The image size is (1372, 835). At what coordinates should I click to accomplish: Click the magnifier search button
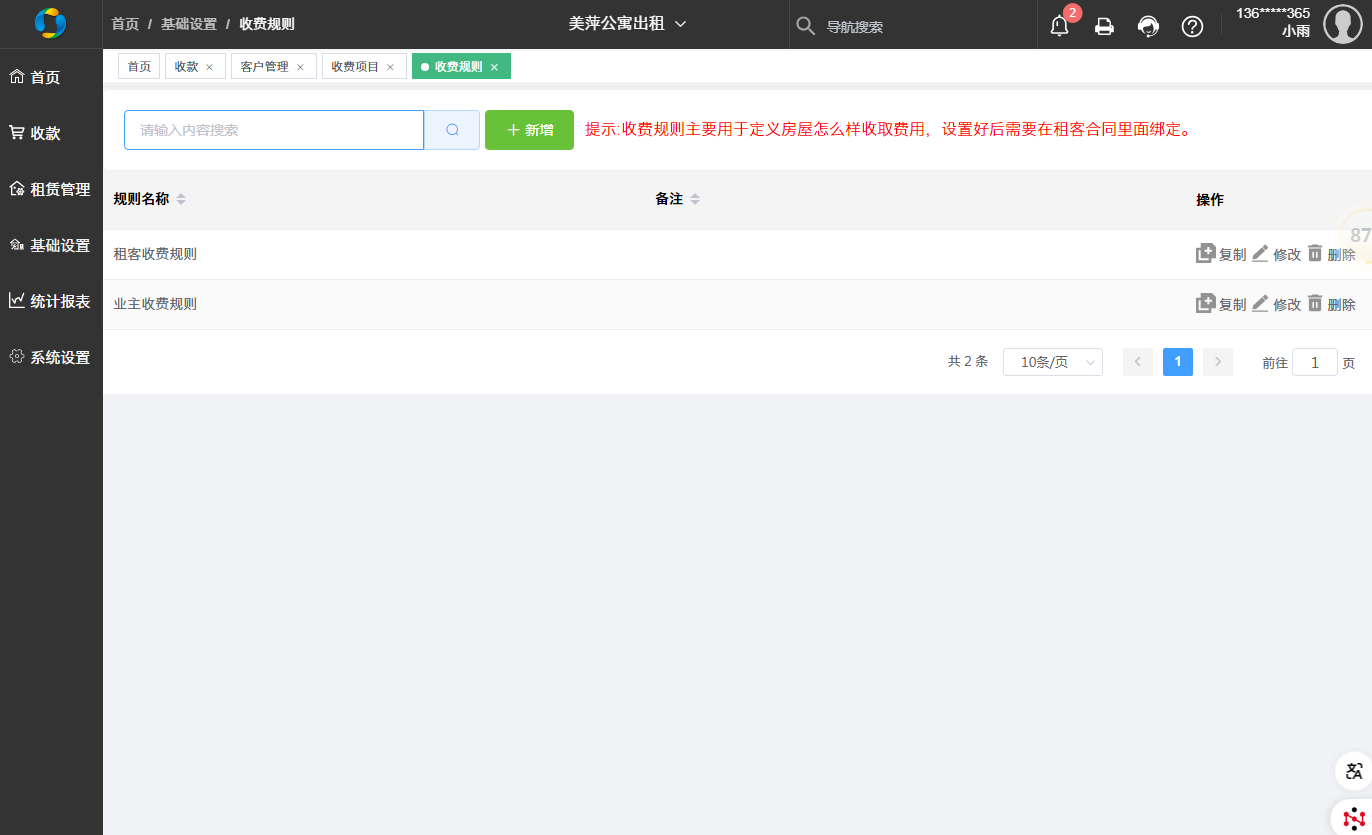[x=452, y=130]
